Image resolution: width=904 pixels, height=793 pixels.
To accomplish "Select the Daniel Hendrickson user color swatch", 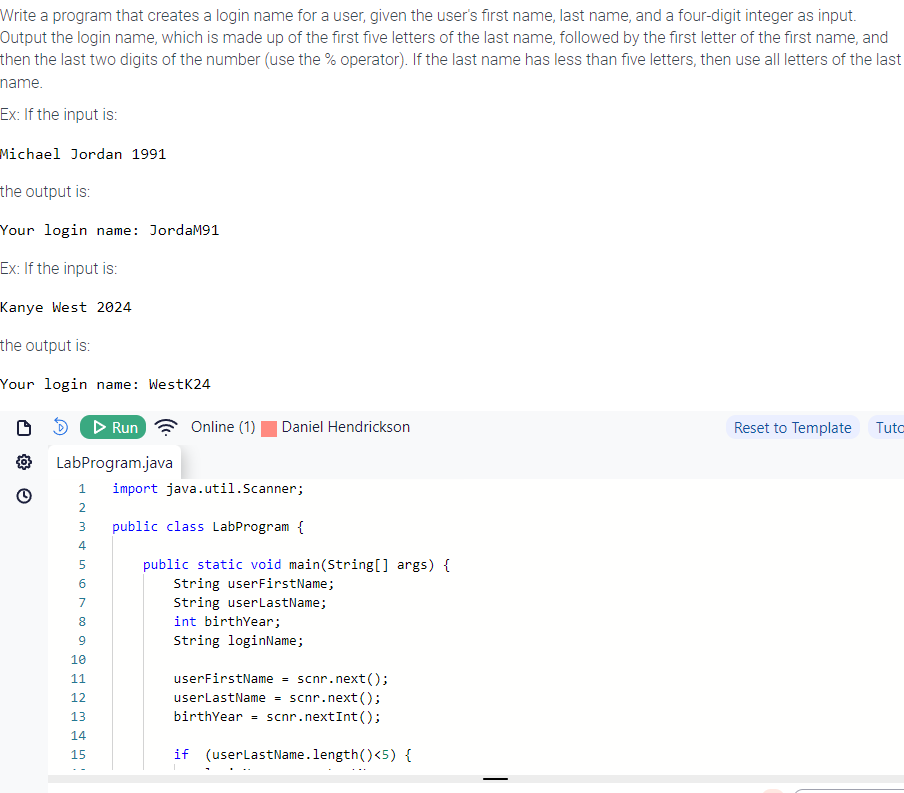I will click(269, 429).
